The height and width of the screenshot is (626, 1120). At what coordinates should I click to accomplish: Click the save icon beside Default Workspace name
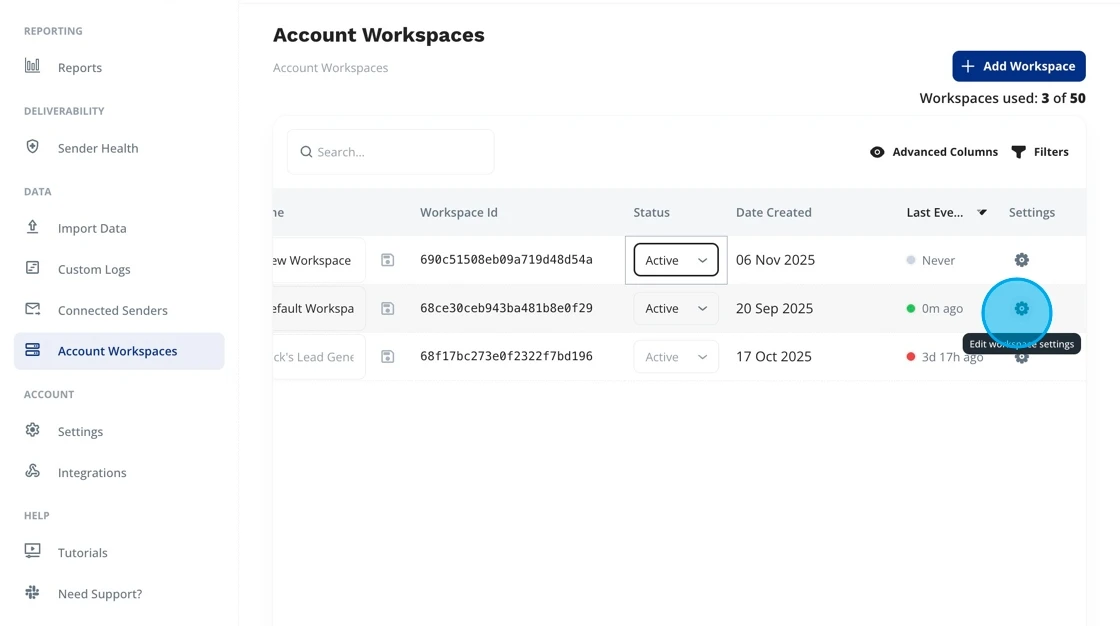388,309
